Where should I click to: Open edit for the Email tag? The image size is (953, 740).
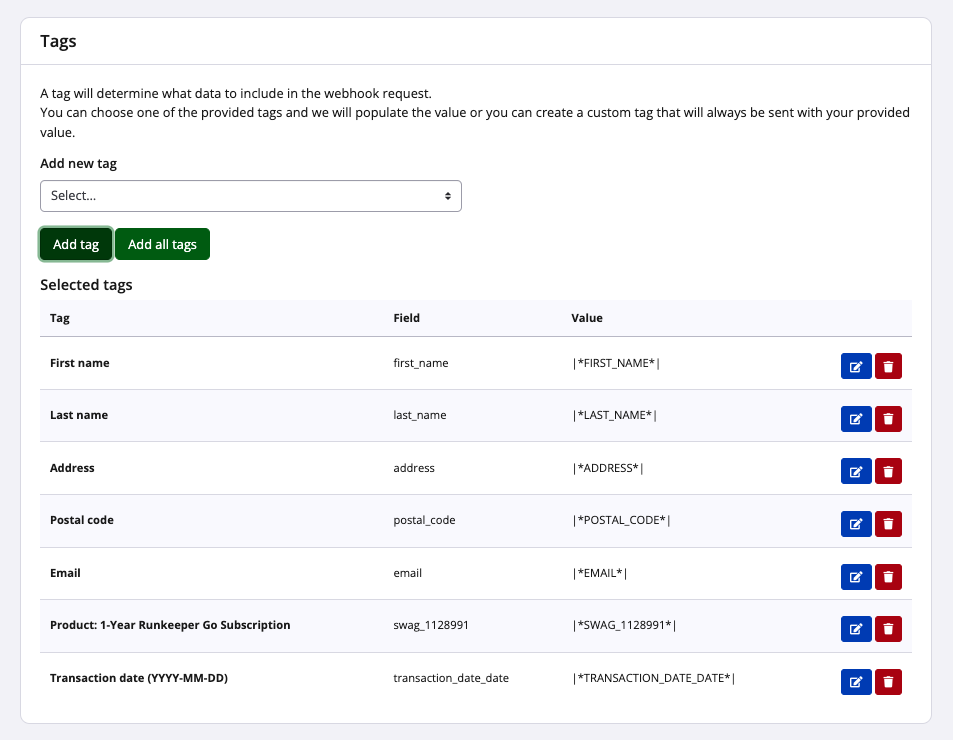[856, 577]
